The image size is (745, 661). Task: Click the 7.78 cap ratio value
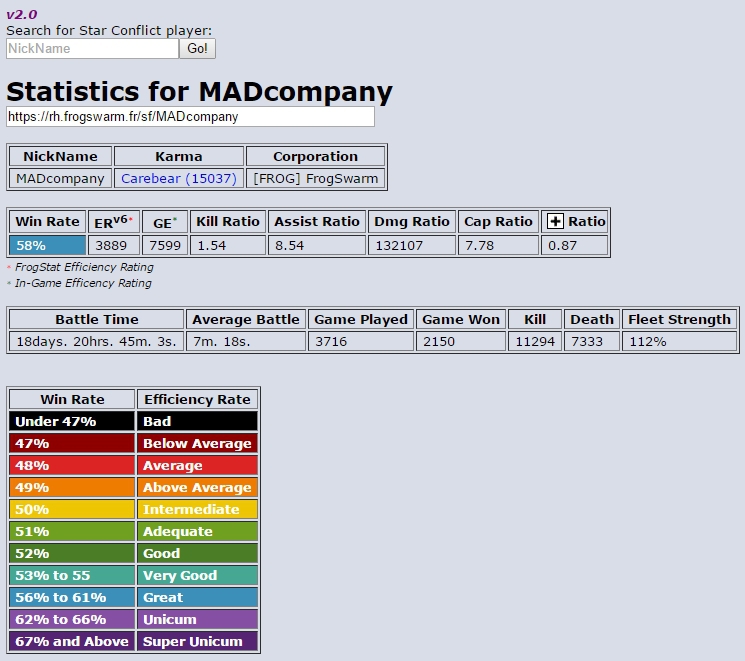[x=498, y=246]
